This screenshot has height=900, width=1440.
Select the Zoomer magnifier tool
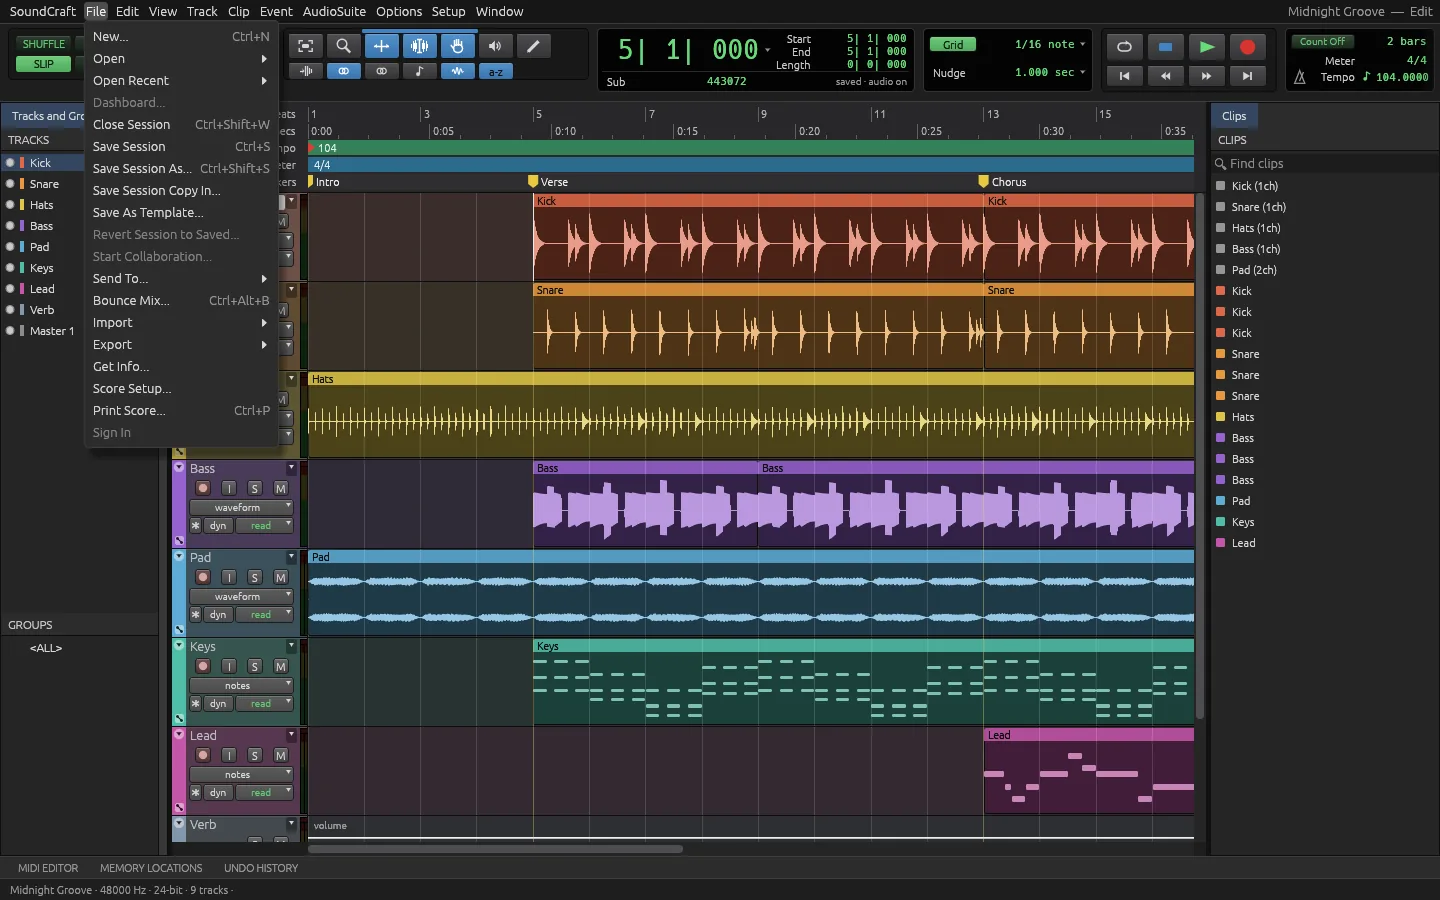[x=343, y=46]
